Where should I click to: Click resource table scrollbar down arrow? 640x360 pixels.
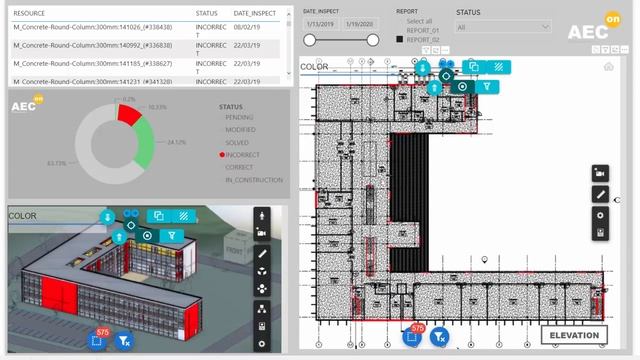pos(289,74)
